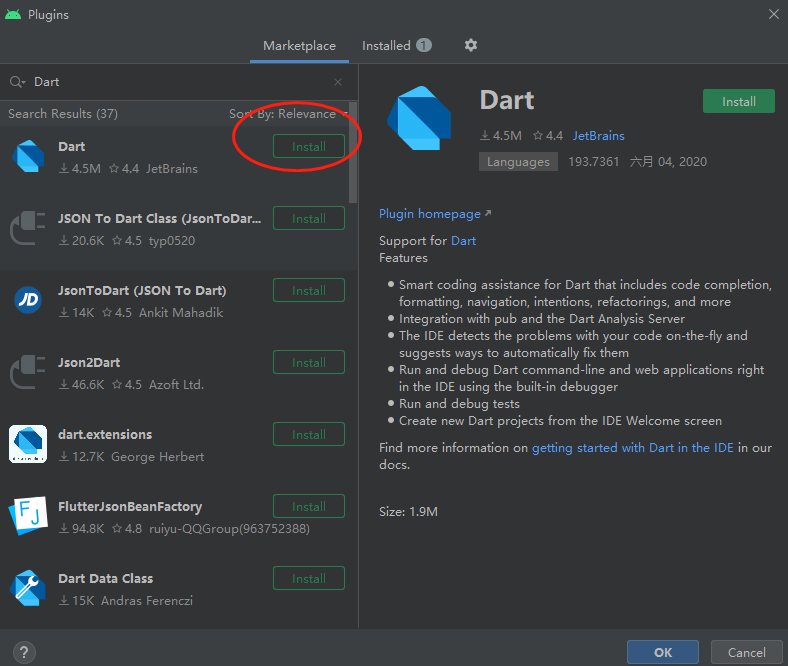Select the dart.extensions plugin title
Image resolution: width=788 pixels, height=666 pixels.
(x=105, y=434)
